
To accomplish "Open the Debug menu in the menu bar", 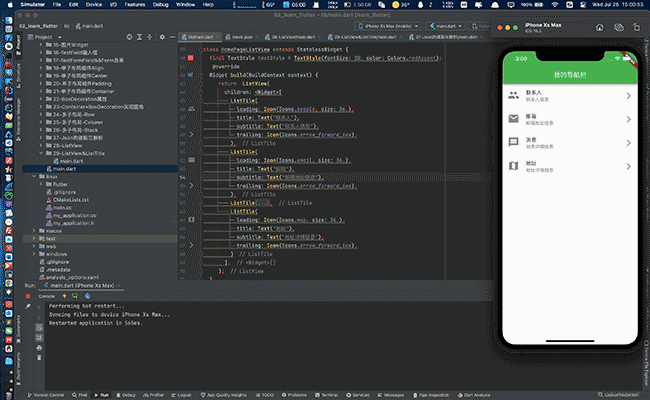I will tap(160, 5).
